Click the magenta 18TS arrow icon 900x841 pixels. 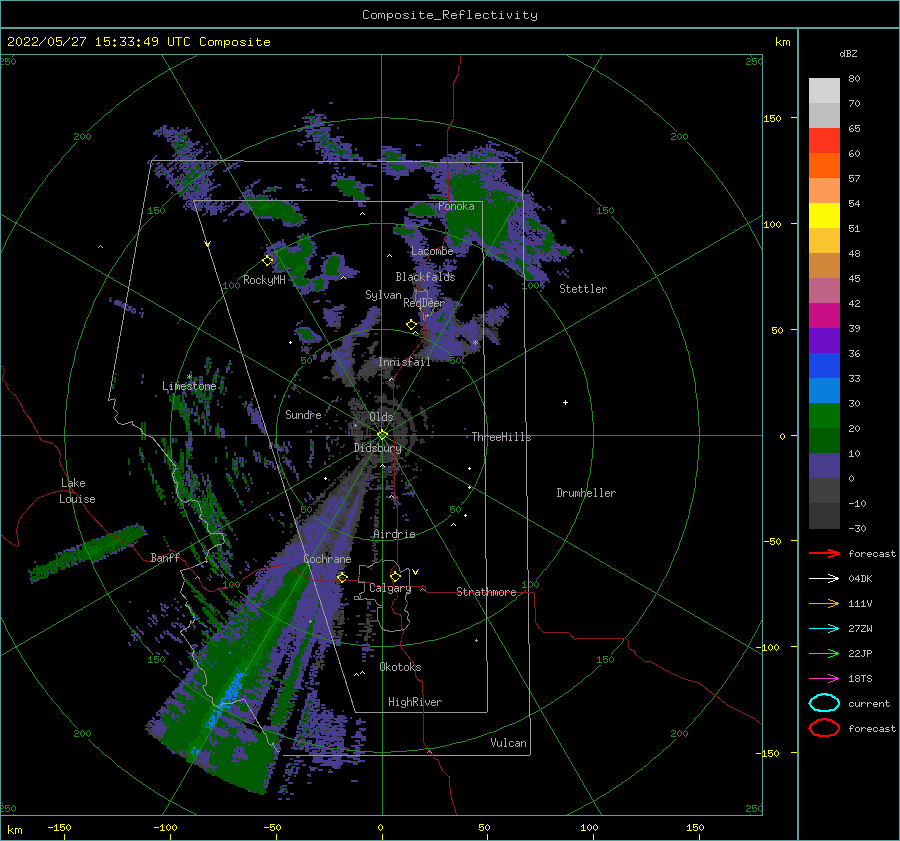pos(824,679)
